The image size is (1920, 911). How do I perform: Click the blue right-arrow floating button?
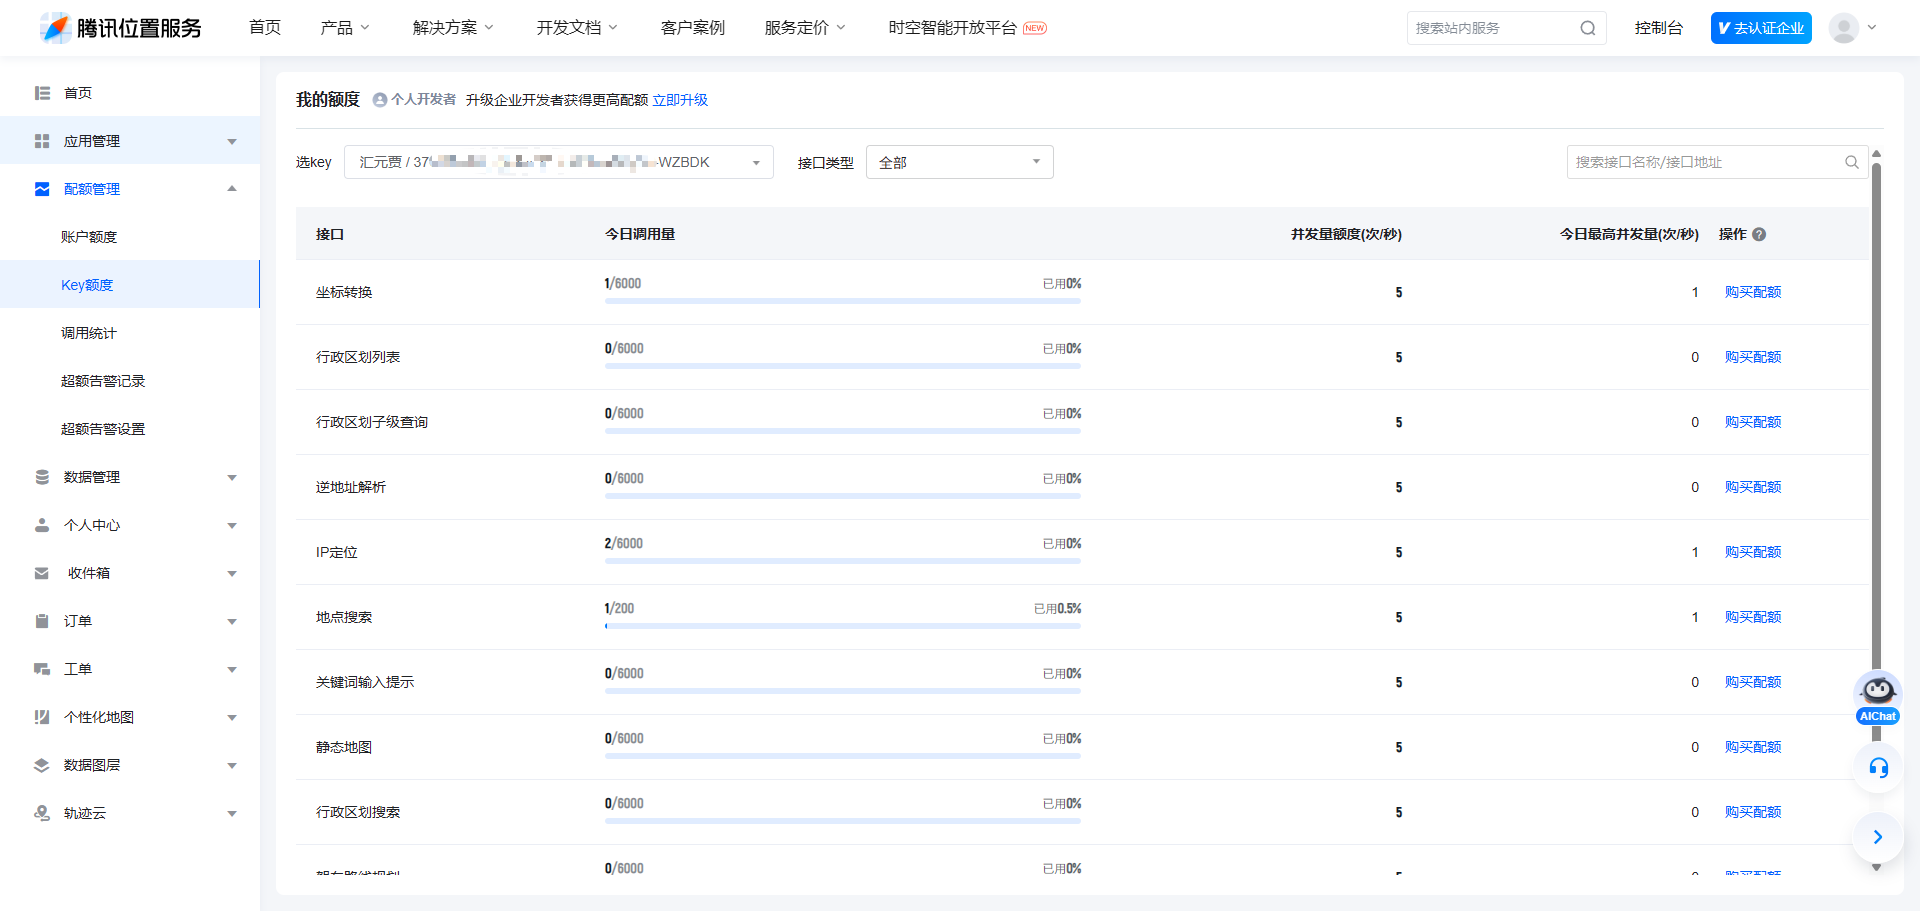click(1877, 837)
